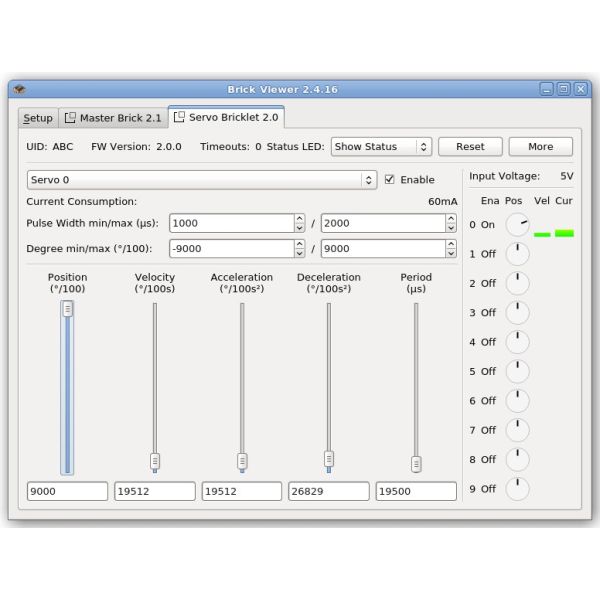Click the Deceleration slider handle

(329, 458)
